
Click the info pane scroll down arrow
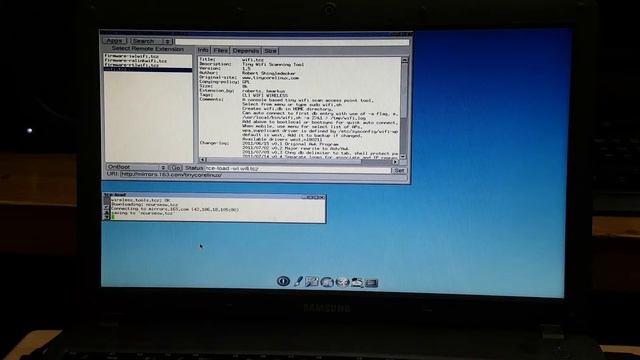pyautogui.click(x=403, y=156)
